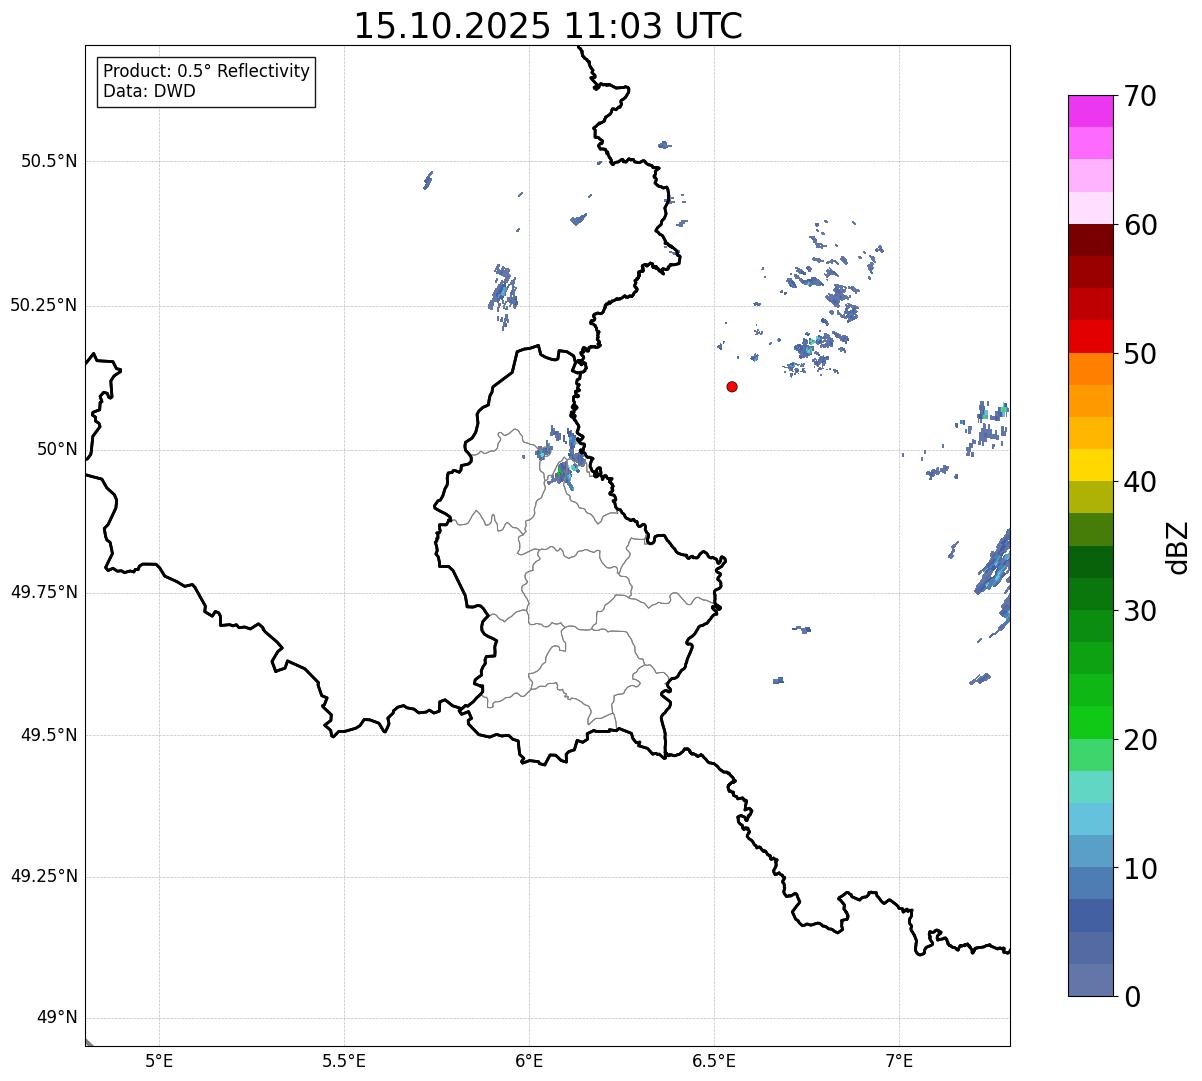This screenshot has width=1202, height=1081.
Task: Click the olive colorbar segment just below 40
Action: [1090, 498]
